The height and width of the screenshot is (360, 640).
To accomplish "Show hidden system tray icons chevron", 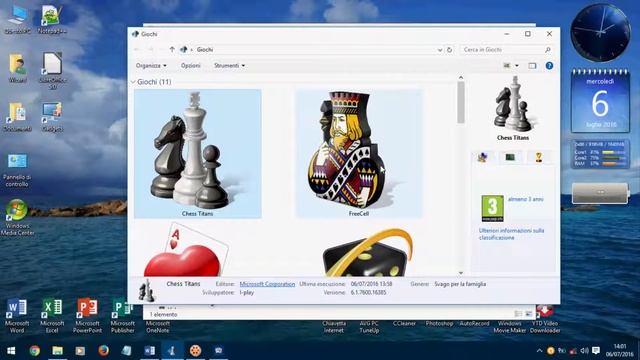I will 539,351.
